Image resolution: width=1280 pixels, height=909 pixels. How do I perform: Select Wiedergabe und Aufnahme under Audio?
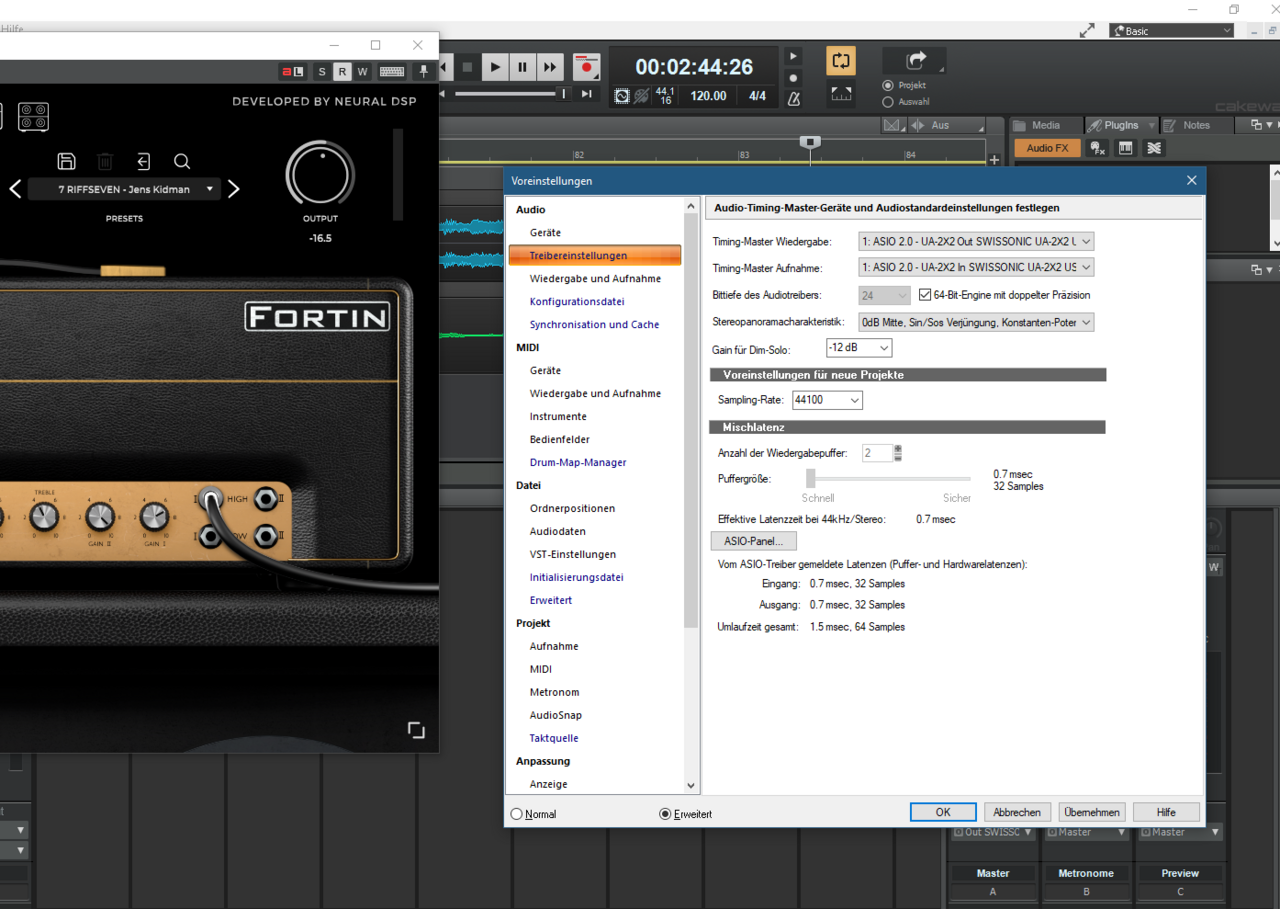(x=595, y=278)
